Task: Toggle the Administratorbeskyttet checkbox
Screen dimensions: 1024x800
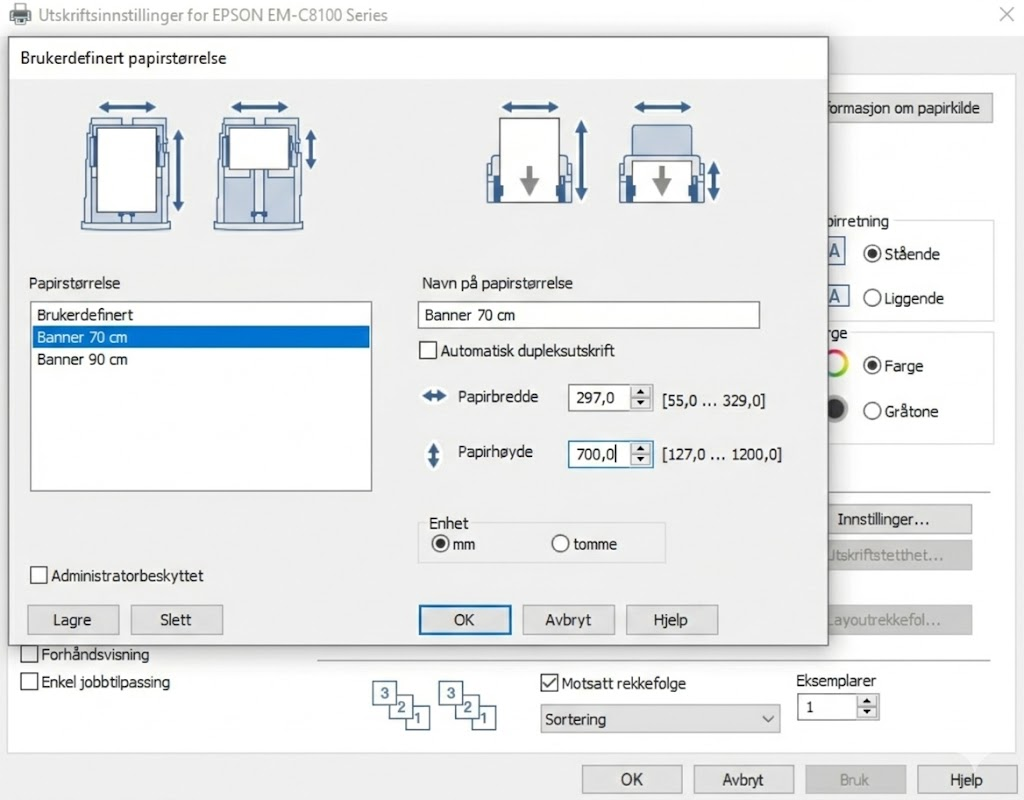Action: (39, 576)
